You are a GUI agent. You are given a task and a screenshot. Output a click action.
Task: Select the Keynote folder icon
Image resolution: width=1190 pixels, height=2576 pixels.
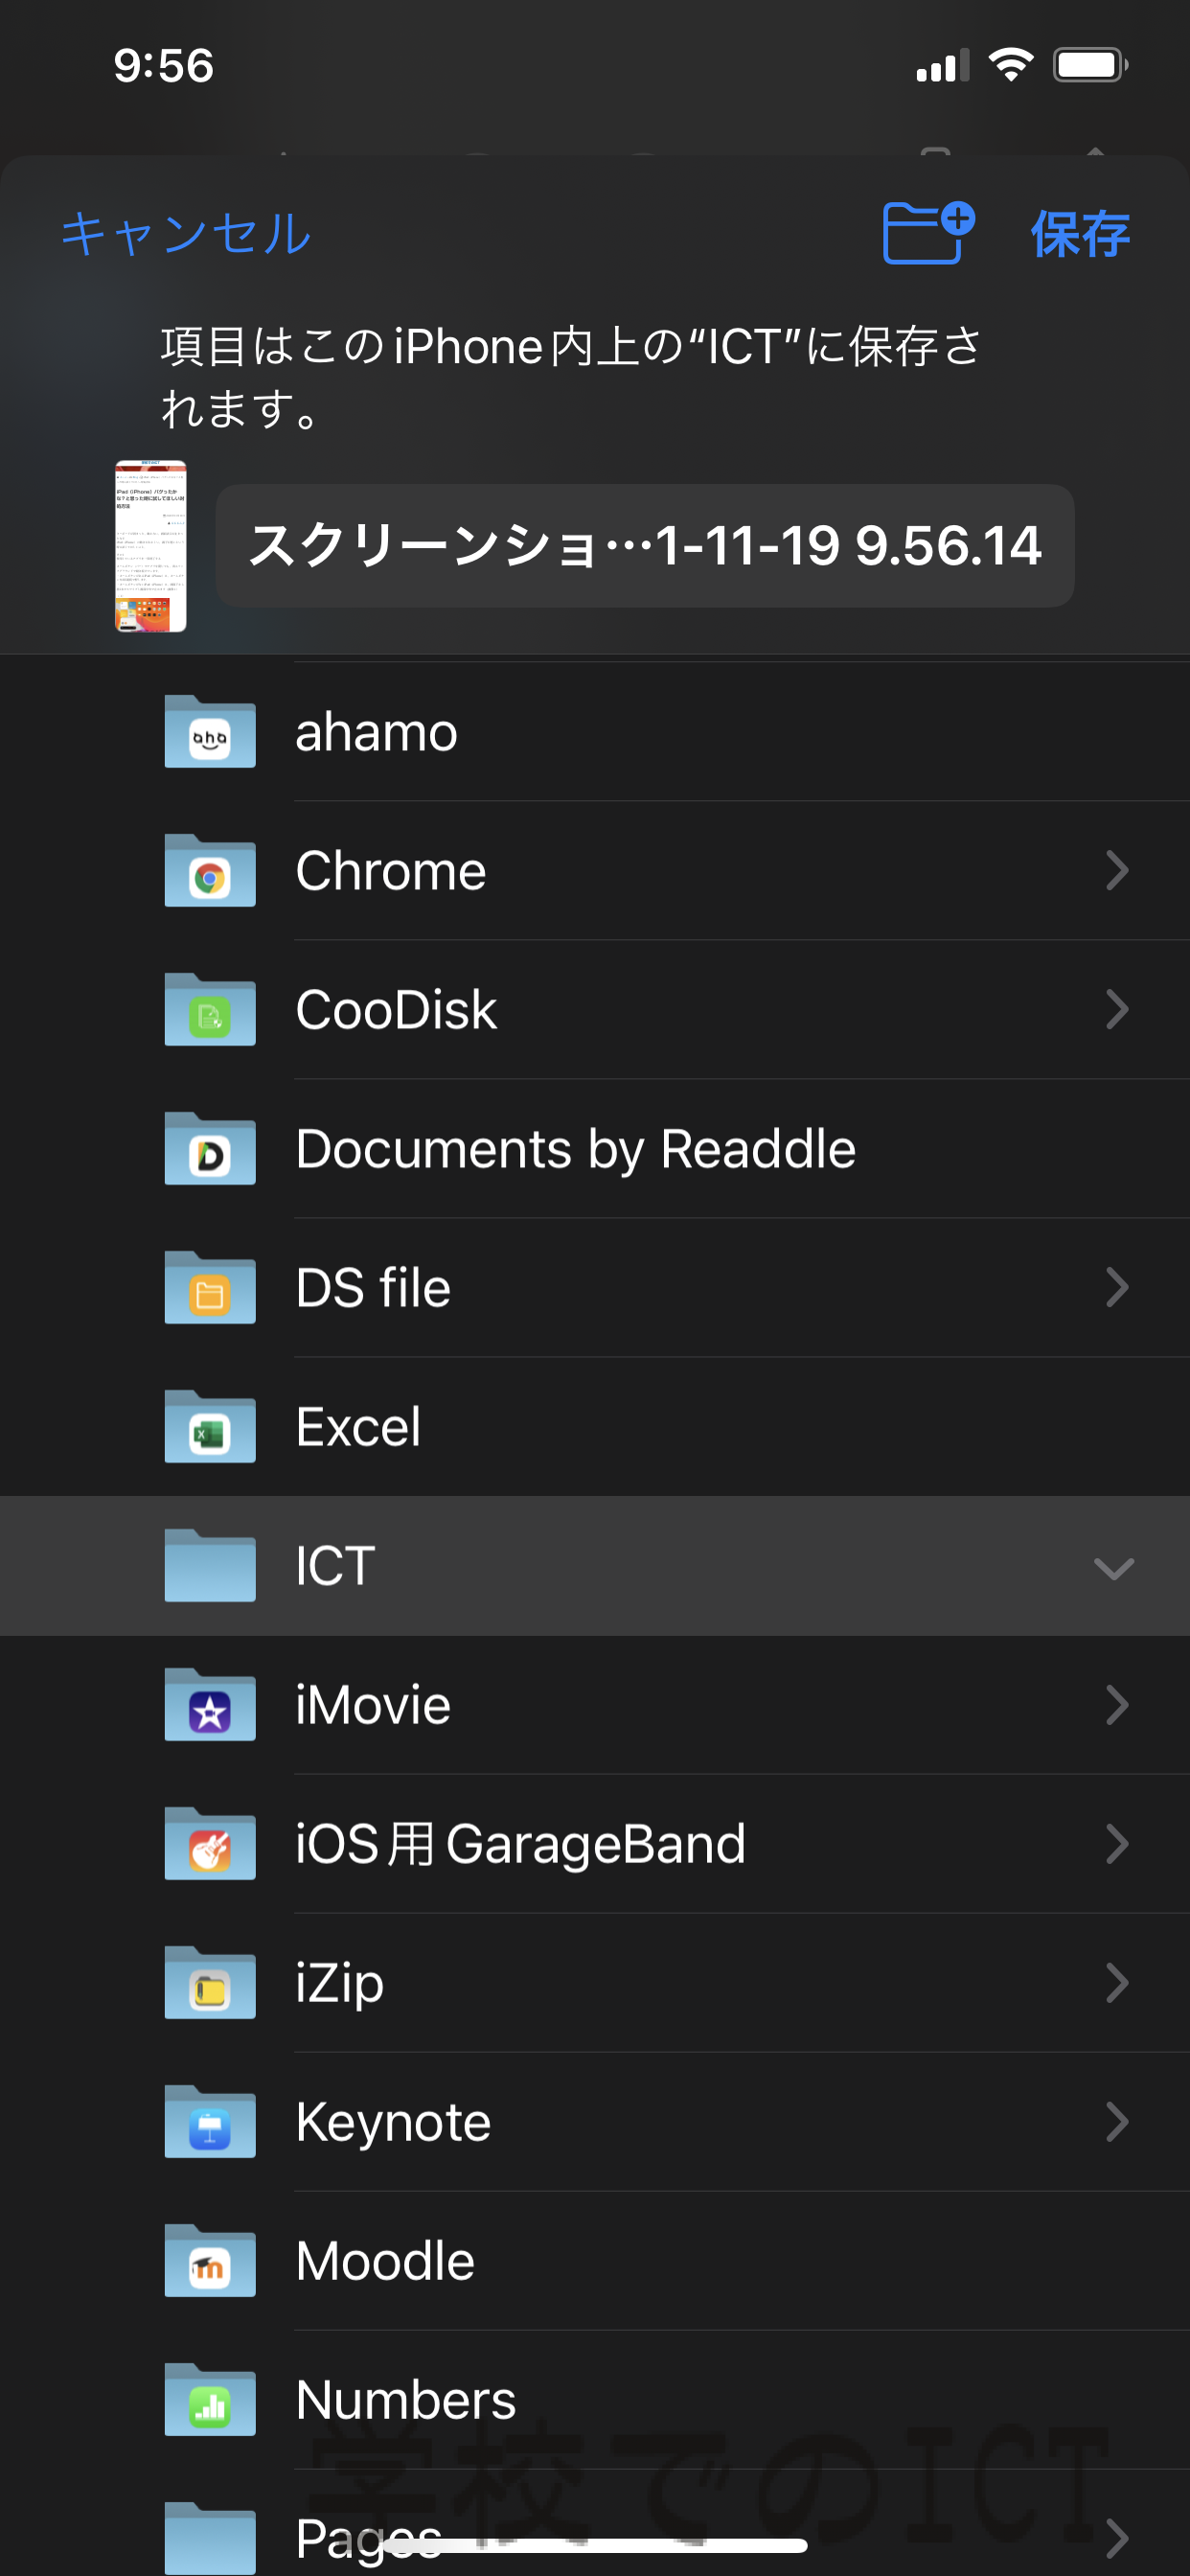(210, 2122)
